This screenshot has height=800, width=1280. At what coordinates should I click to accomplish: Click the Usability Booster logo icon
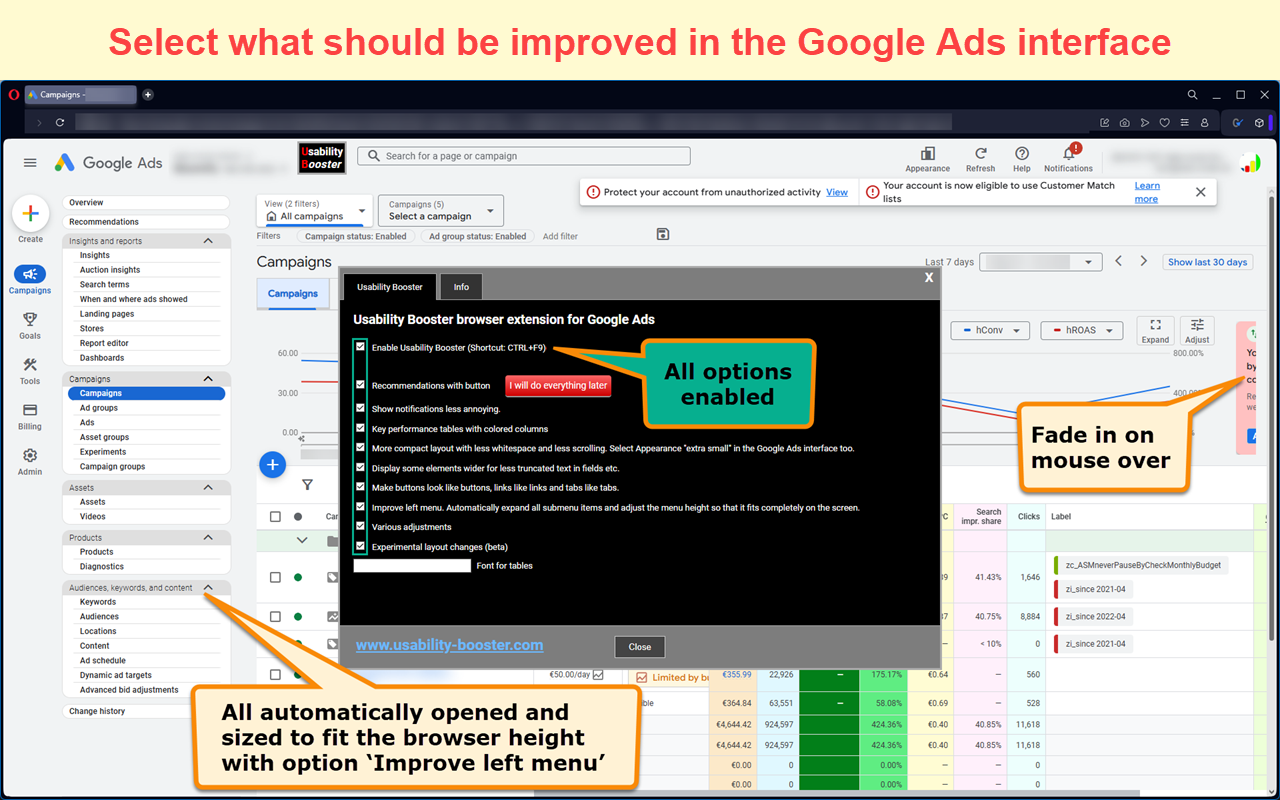click(x=322, y=158)
